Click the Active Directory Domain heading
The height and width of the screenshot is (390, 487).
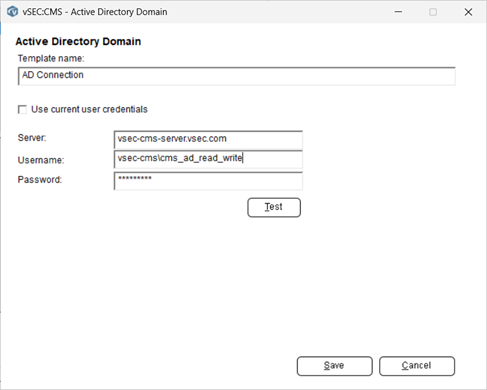click(78, 41)
